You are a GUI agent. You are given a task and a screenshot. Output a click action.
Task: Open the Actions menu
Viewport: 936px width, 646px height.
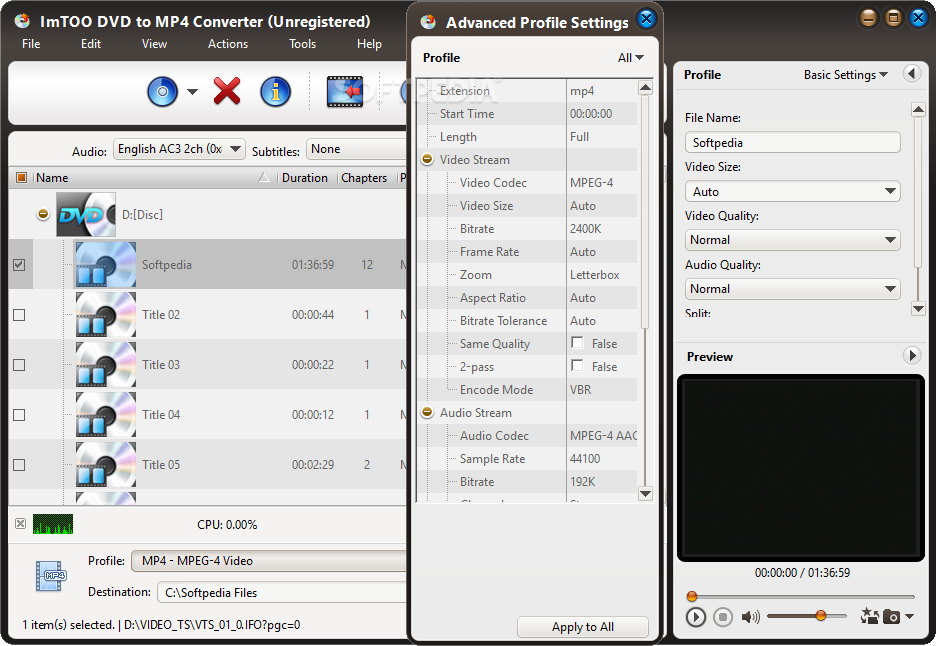[x=227, y=44]
